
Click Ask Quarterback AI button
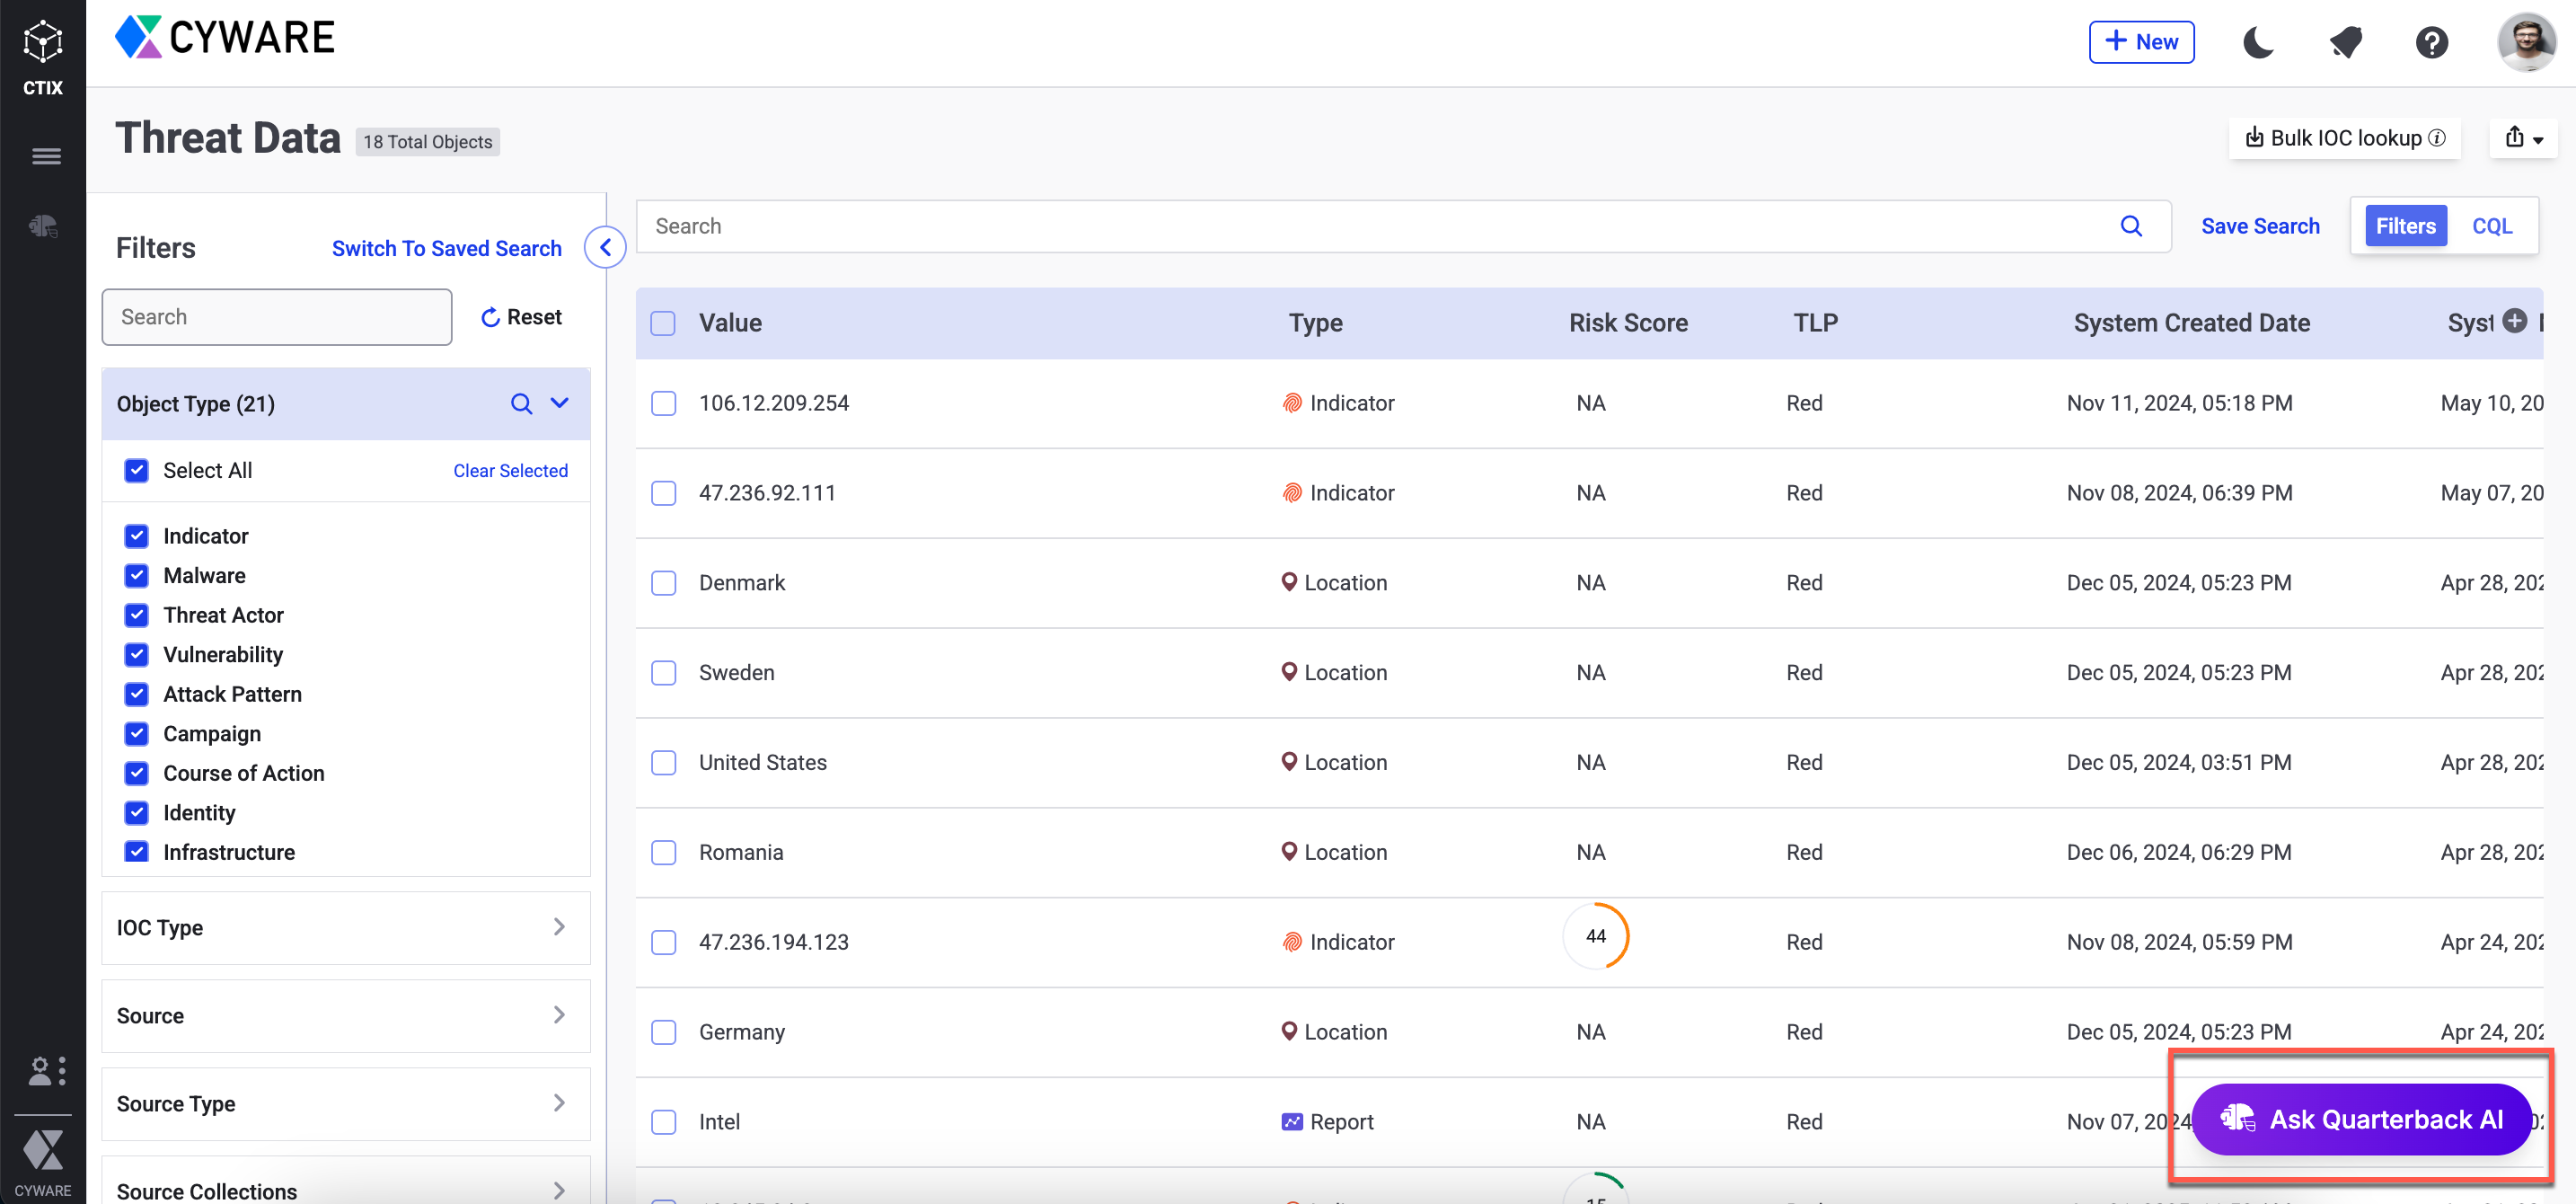(x=2361, y=1119)
